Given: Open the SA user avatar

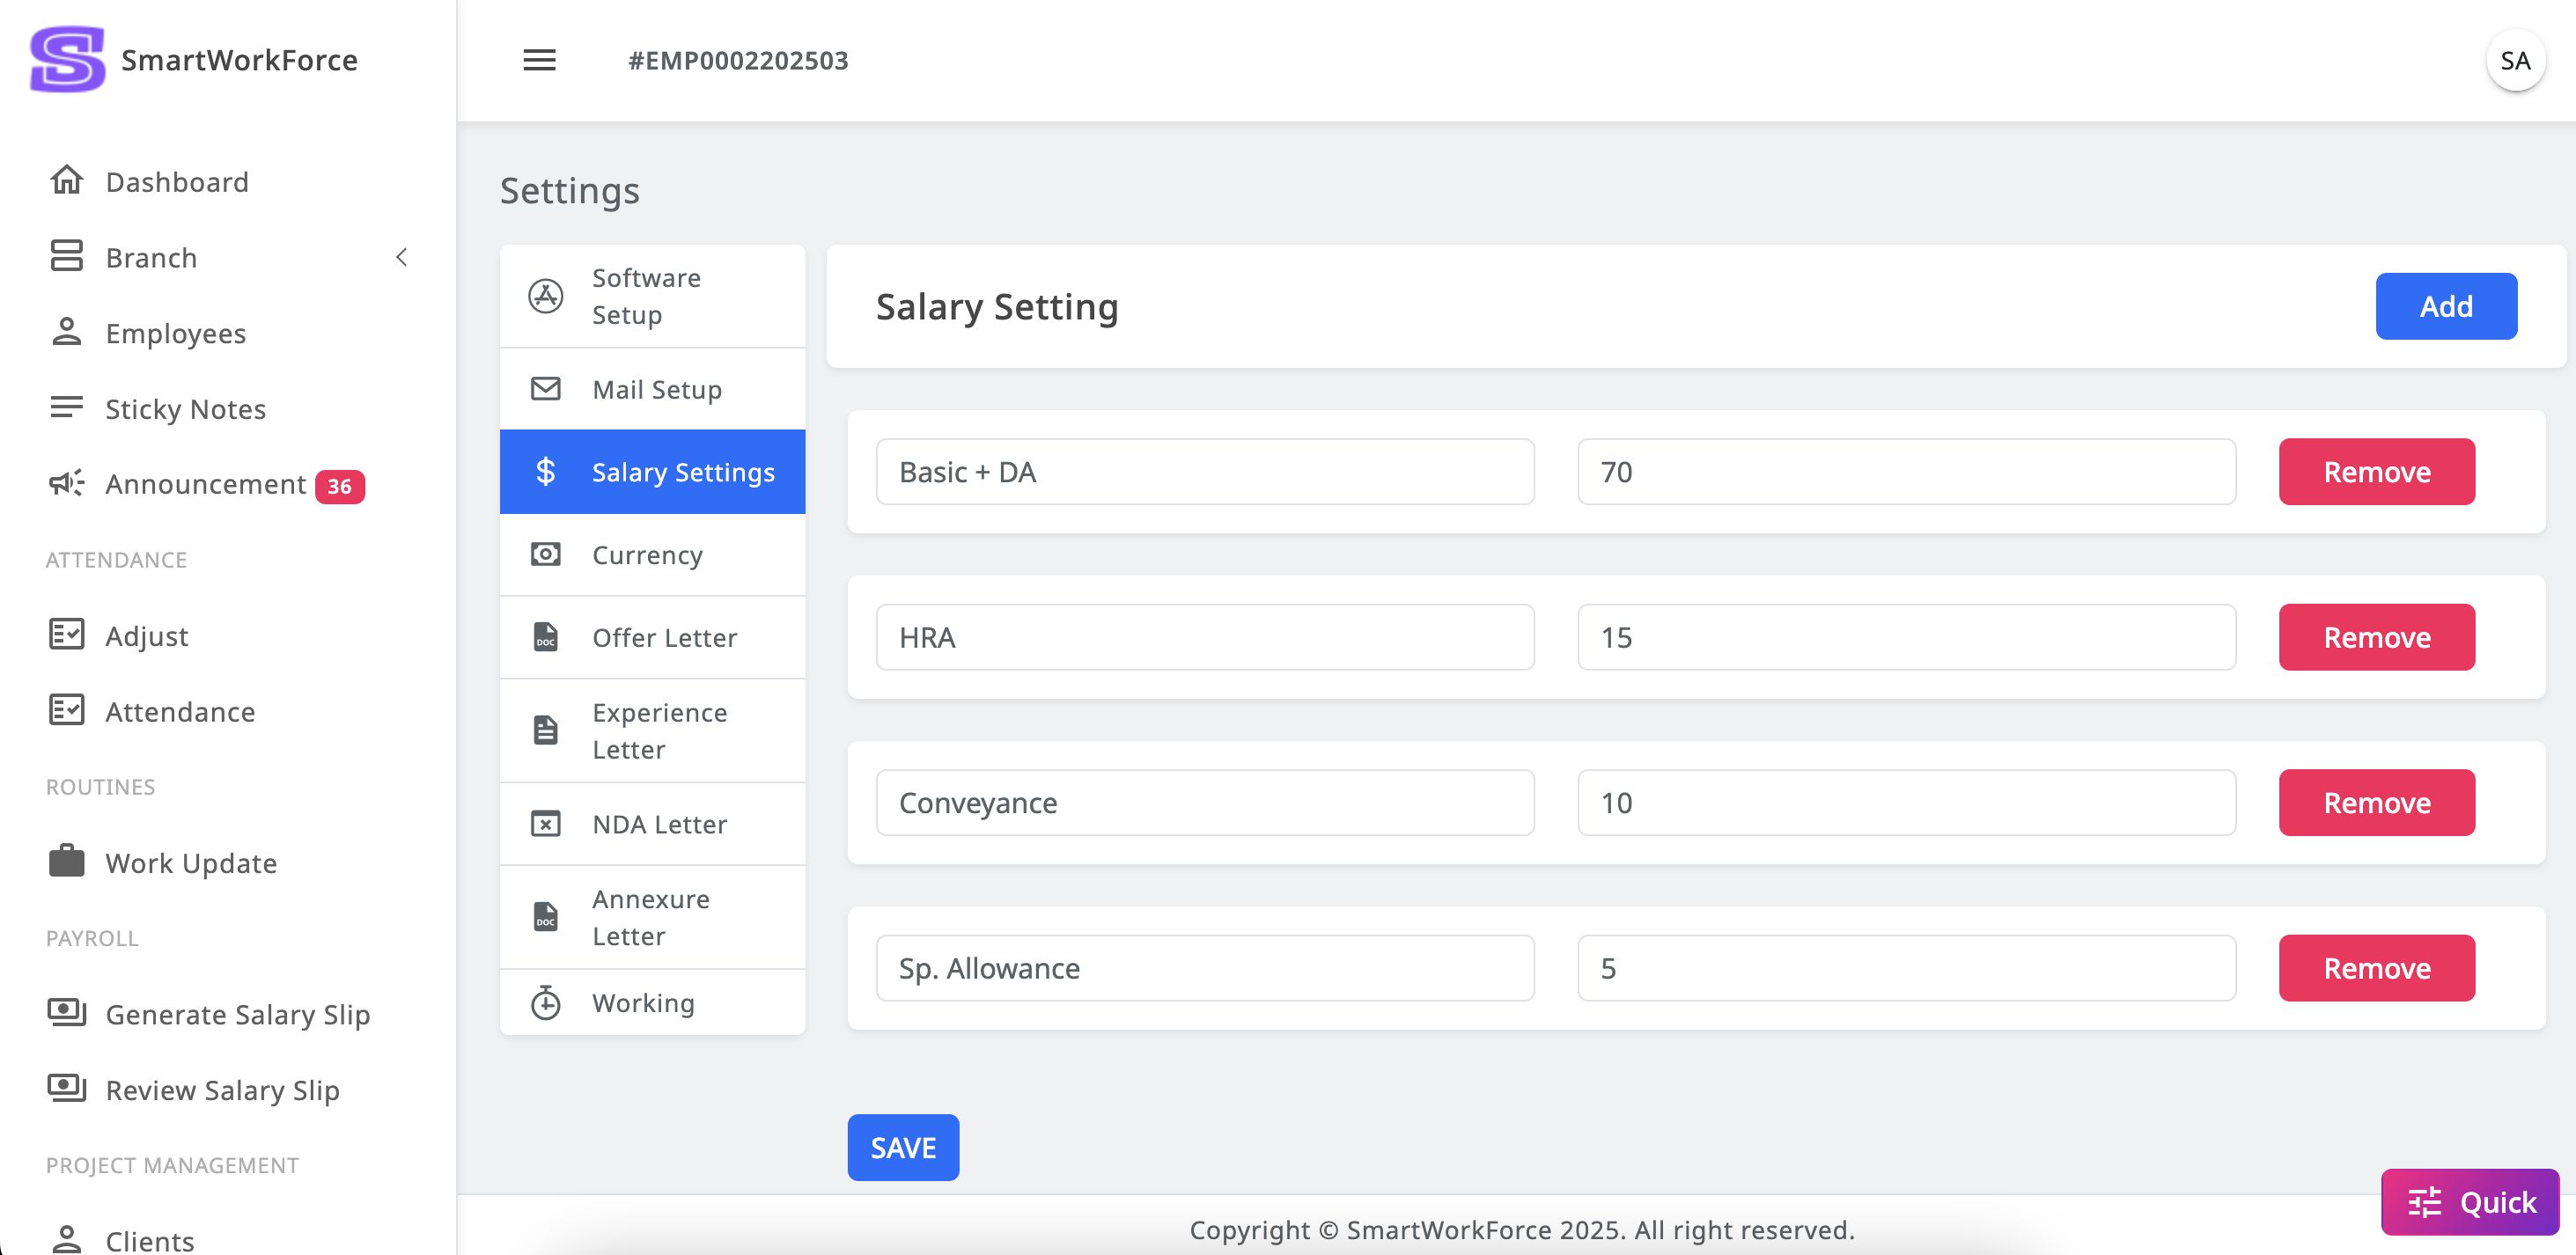Looking at the screenshot, I should (x=2514, y=61).
